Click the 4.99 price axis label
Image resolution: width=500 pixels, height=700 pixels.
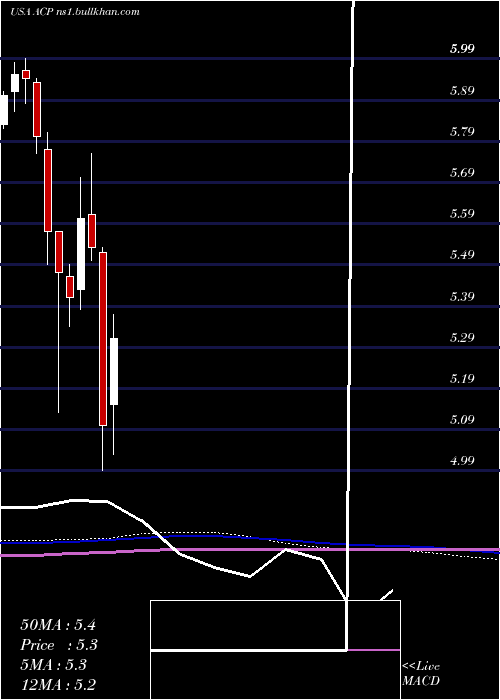click(x=462, y=461)
